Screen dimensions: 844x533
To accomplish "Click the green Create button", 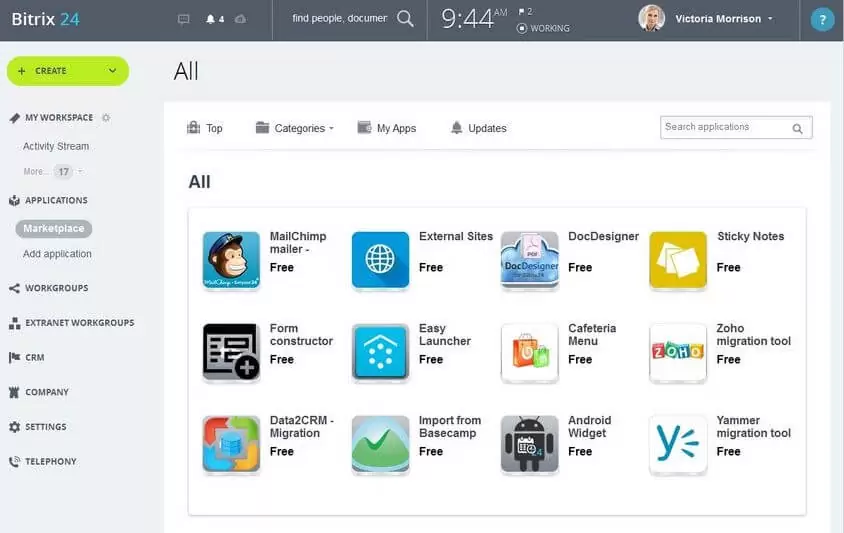I will click(x=68, y=71).
